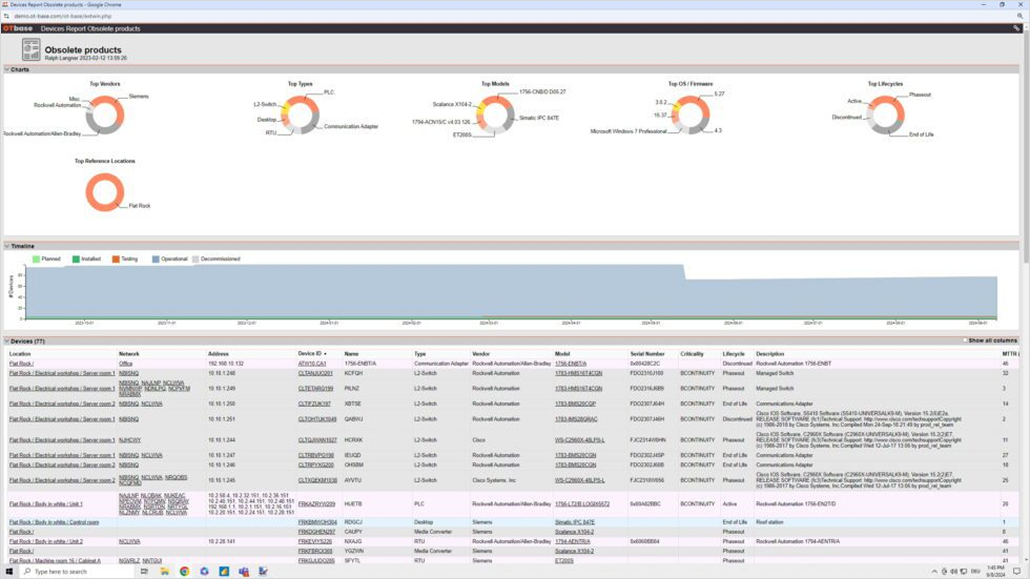Viewport: 1030px width, 579px height.
Task: Sort table by Vendor column header
Action: pyautogui.click(x=481, y=354)
